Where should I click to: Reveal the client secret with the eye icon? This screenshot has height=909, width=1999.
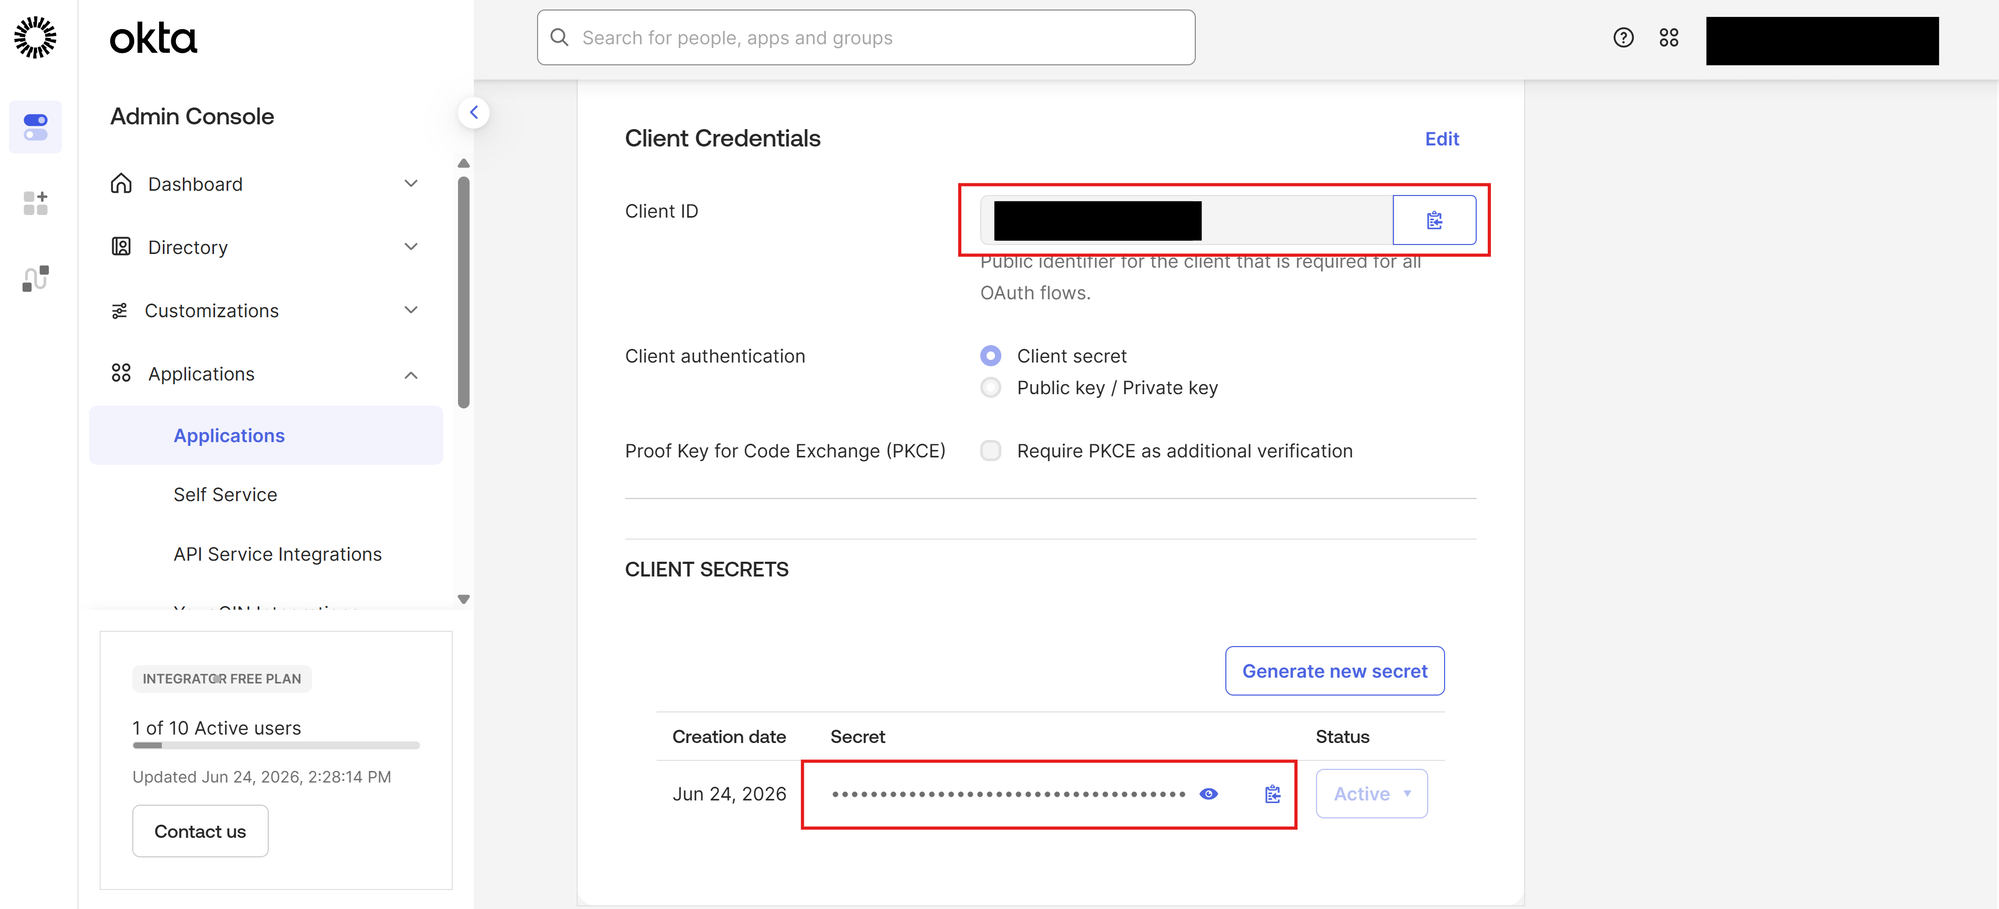(x=1208, y=794)
